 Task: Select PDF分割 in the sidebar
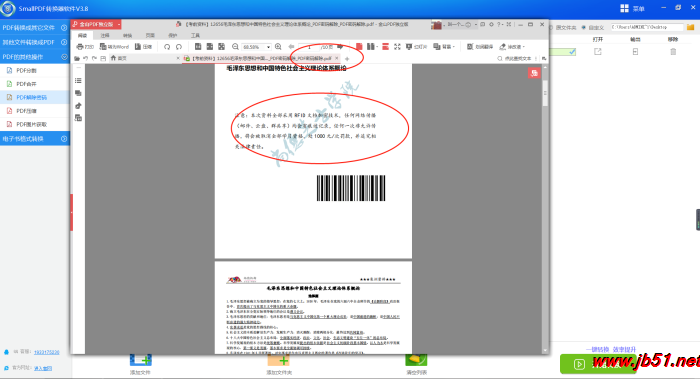(27, 71)
